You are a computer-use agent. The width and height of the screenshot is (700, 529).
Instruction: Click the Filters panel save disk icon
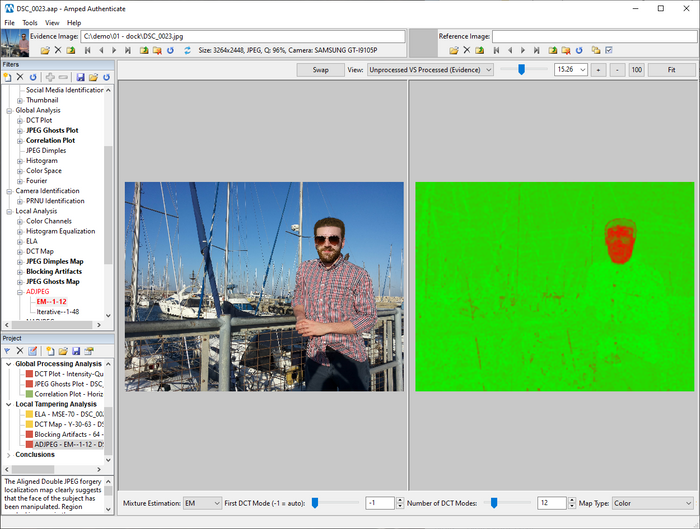[x=80, y=77]
